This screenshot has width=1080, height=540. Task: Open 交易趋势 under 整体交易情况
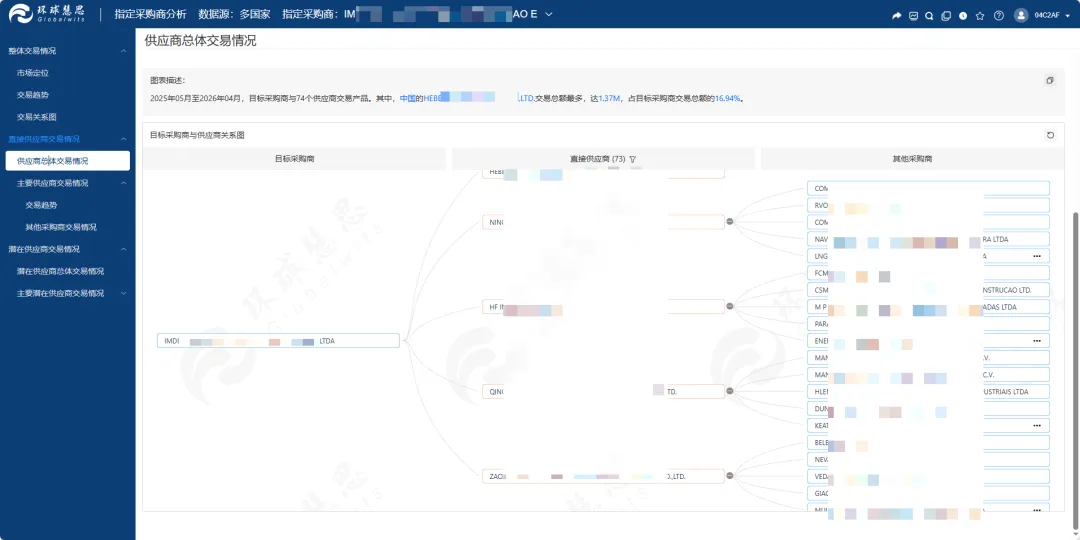pos(32,95)
